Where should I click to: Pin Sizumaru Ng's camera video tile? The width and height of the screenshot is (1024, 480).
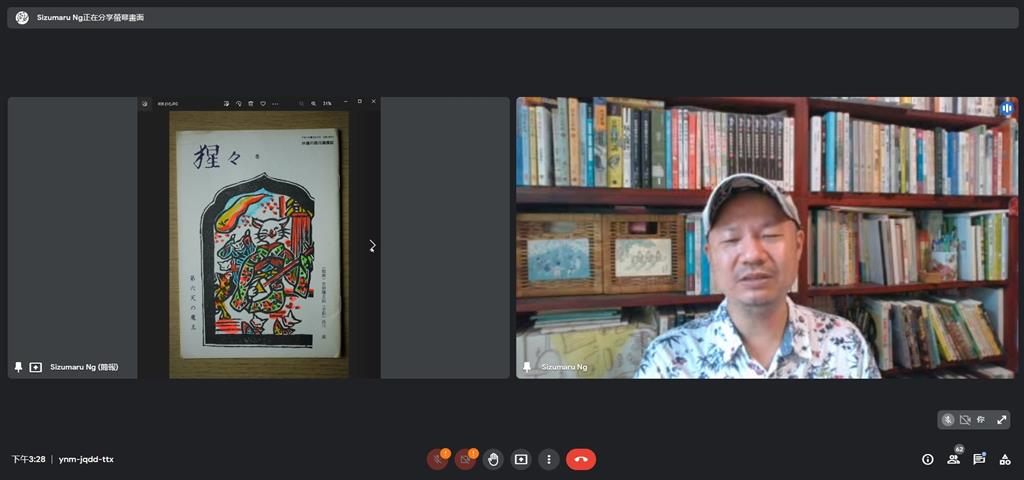coord(527,367)
